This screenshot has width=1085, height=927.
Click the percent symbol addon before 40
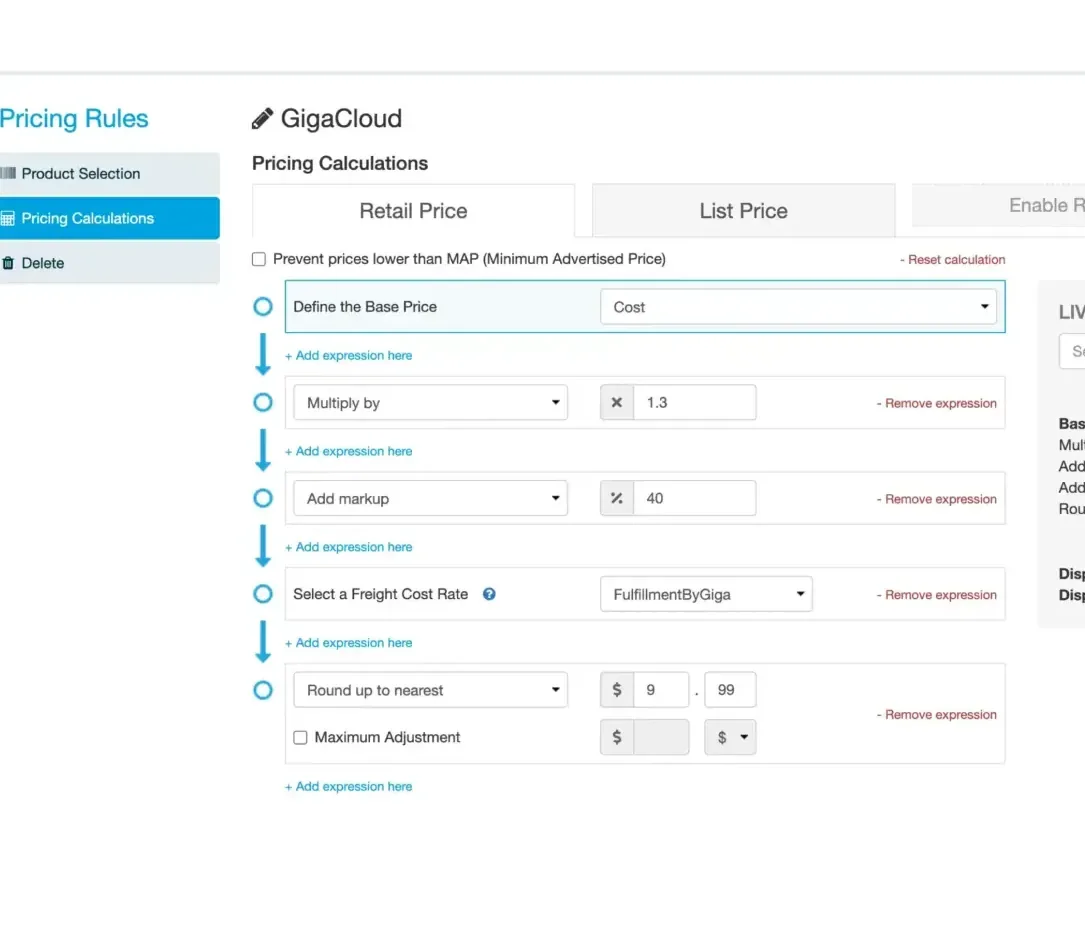[617, 498]
